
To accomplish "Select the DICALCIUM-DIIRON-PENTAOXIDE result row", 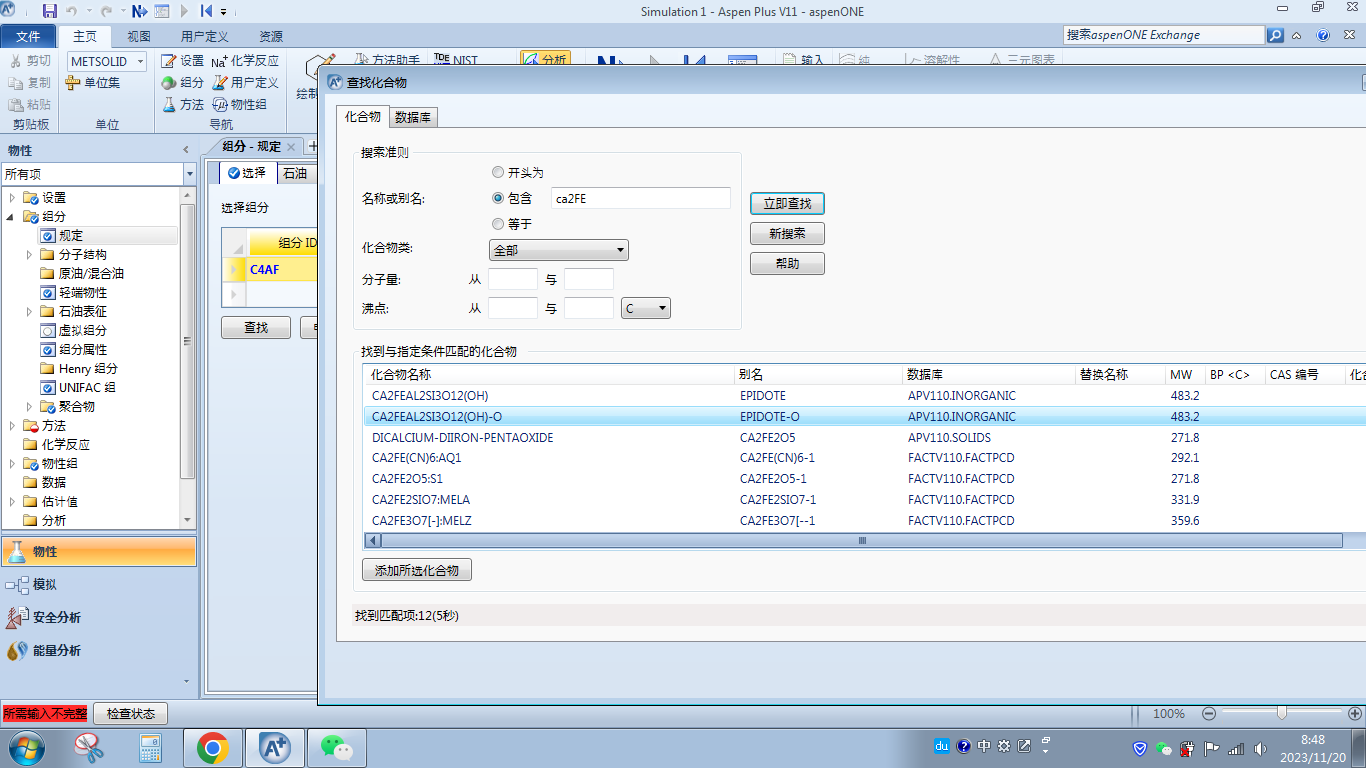I will (865, 437).
